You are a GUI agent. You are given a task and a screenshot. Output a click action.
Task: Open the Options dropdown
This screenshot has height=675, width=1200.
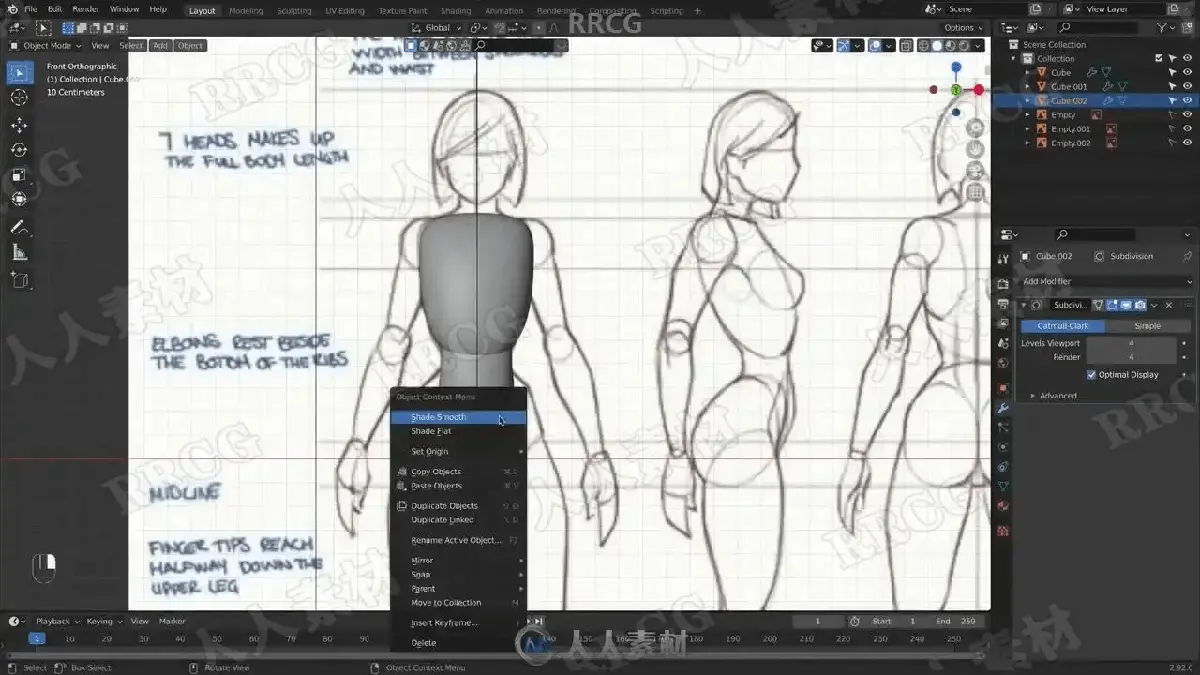963,28
